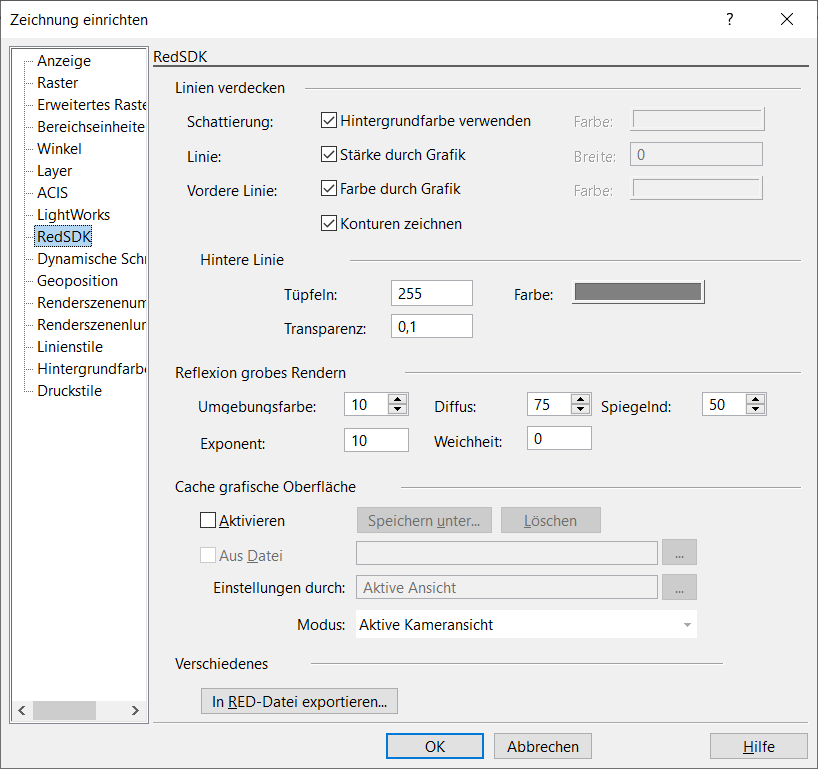Uncheck Konturen zeichnen
Image resolution: width=818 pixels, height=769 pixels.
click(x=329, y=223)
